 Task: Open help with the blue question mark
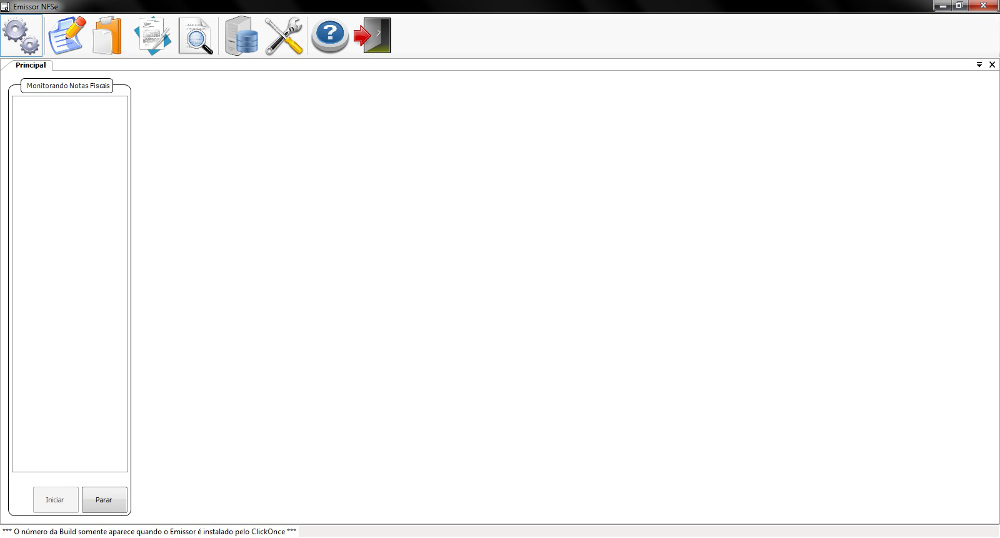pos(329,36)
